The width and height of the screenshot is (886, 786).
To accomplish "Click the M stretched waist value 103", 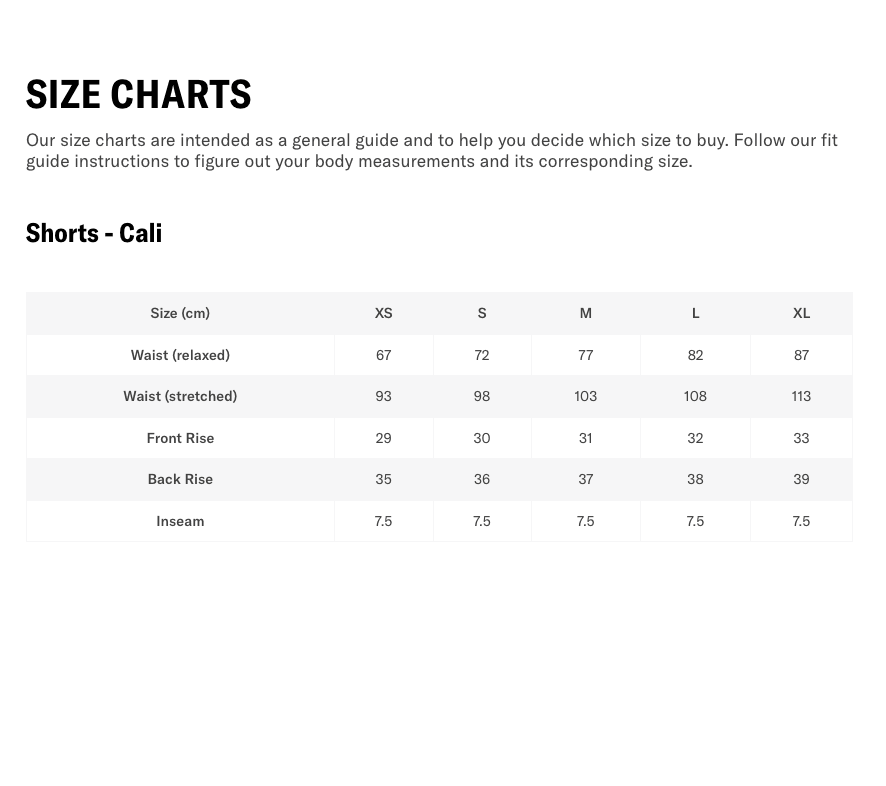I will click(x=586, y=396).
